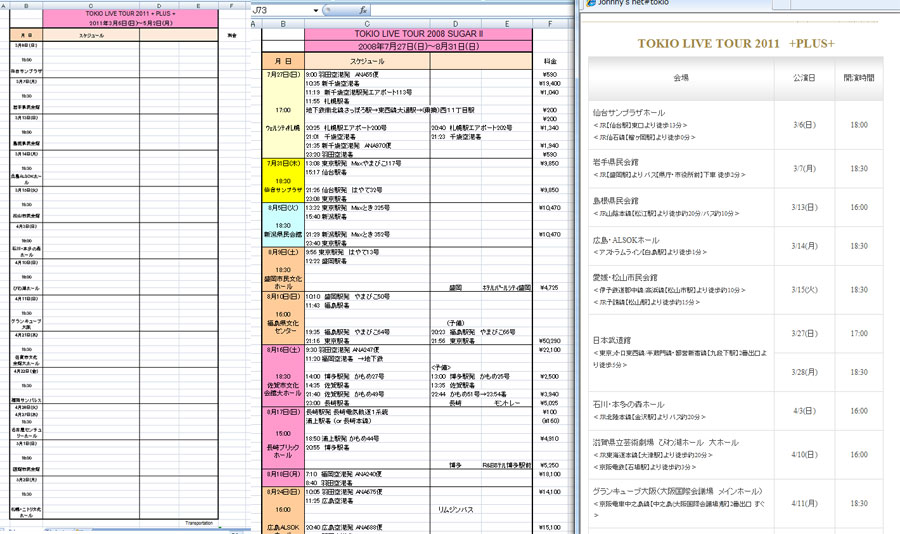Click the 公演日 column header on web page
The width and height of the screenshot is (900, 534).
[804, 78]
